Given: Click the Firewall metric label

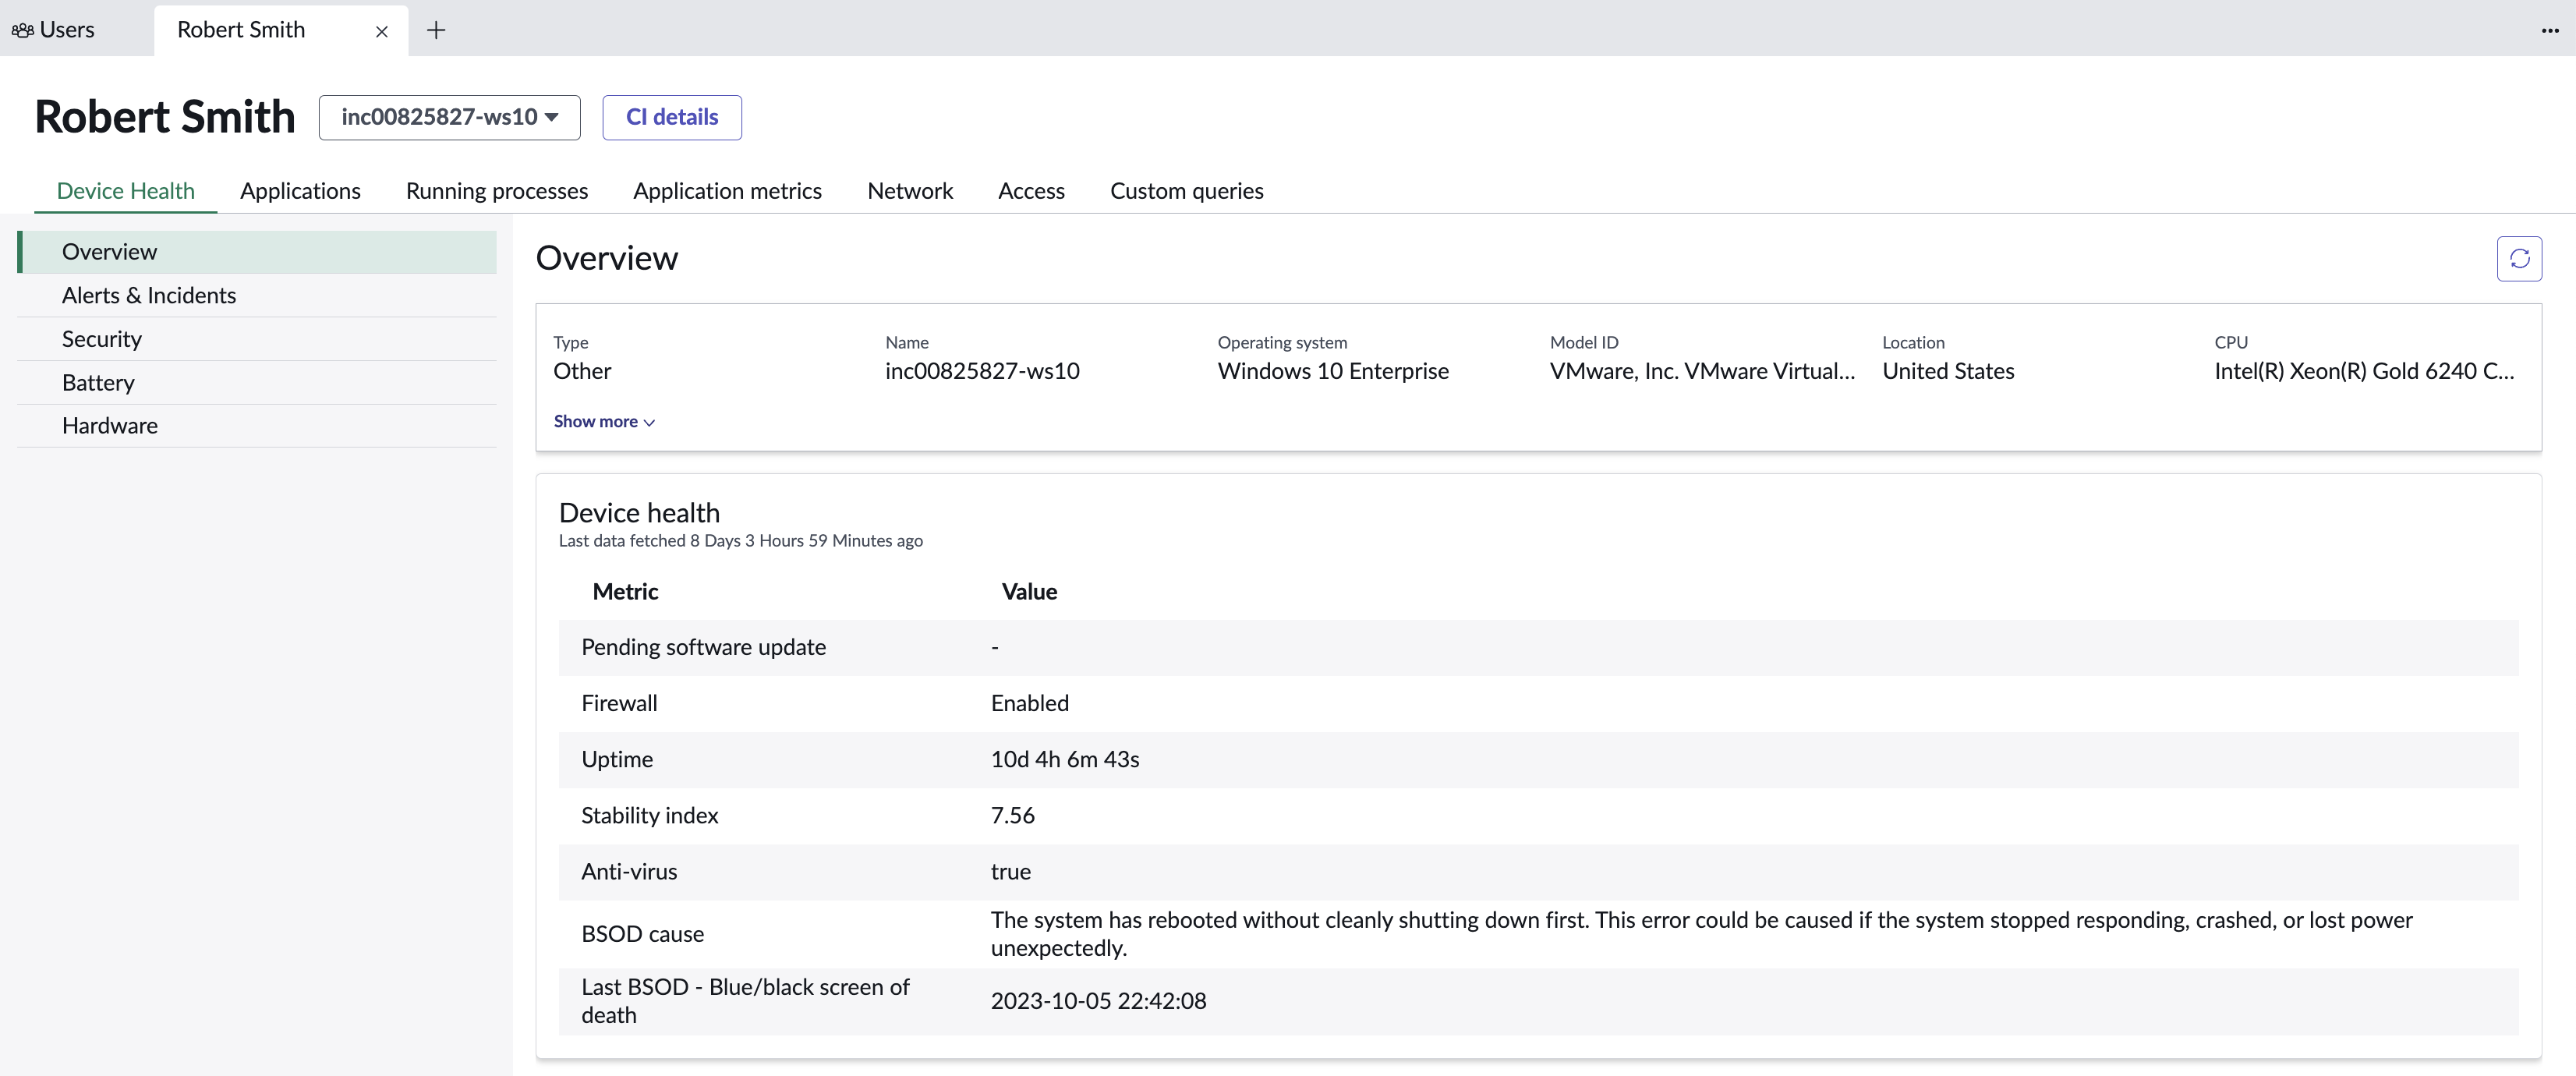Looking at the screenshot, I should 619,703.
